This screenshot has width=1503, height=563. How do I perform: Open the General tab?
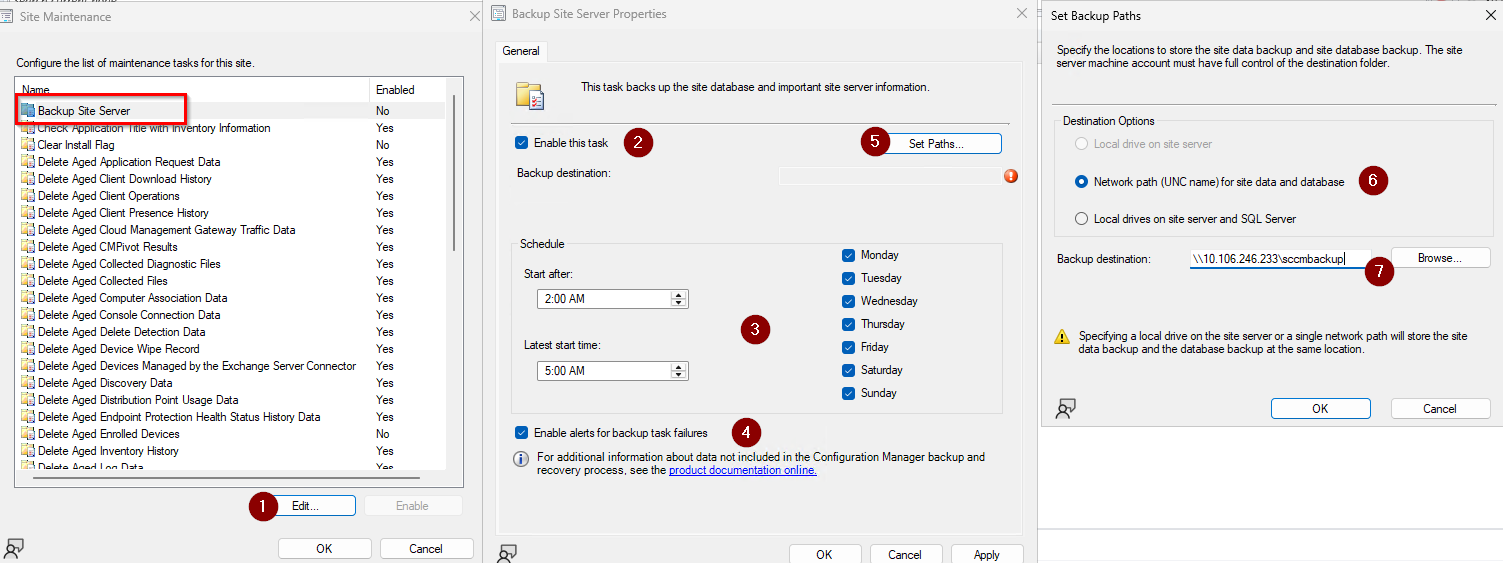(x=521, y=51)
